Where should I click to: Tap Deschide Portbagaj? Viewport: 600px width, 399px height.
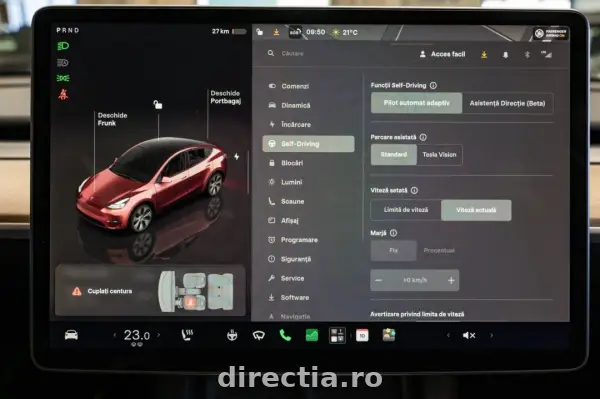coord(225,97)
